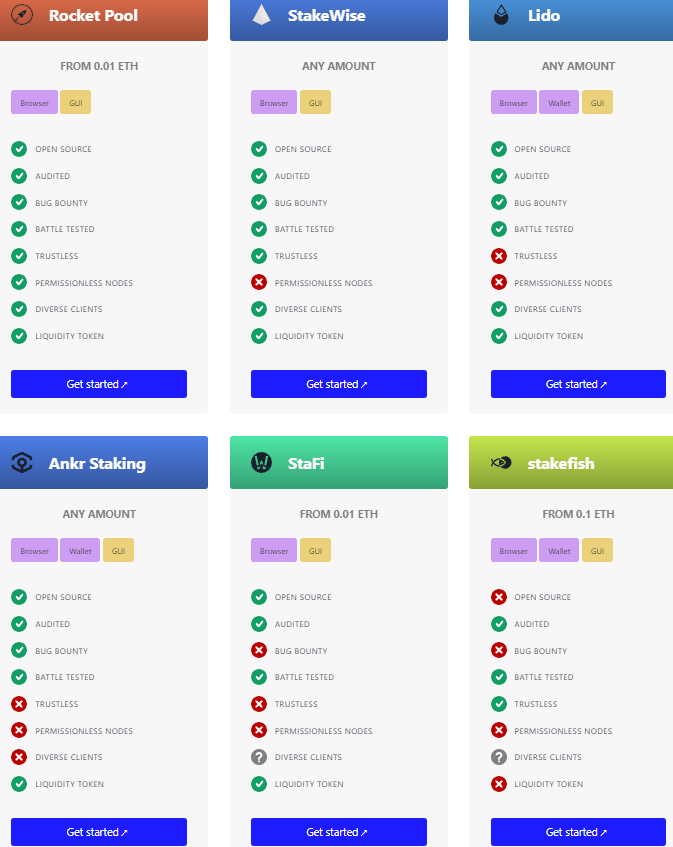Click Get started under StaFi
Screen dimensions: 673x847
(338, 832)
